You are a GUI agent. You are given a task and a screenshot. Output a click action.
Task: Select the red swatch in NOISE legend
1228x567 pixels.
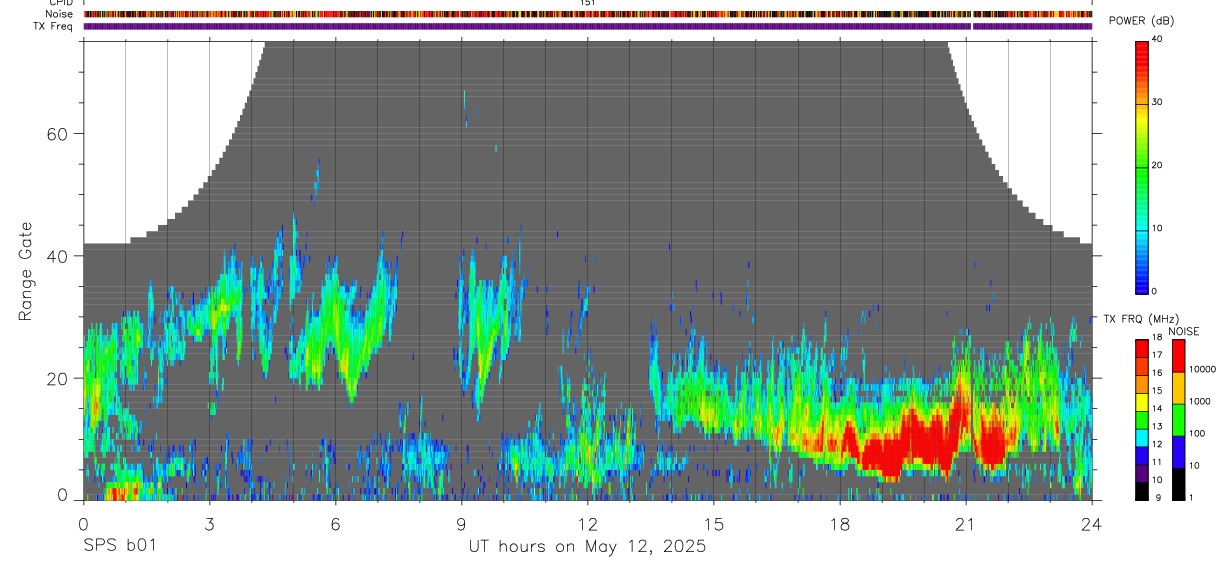[x=1178, y=356]
